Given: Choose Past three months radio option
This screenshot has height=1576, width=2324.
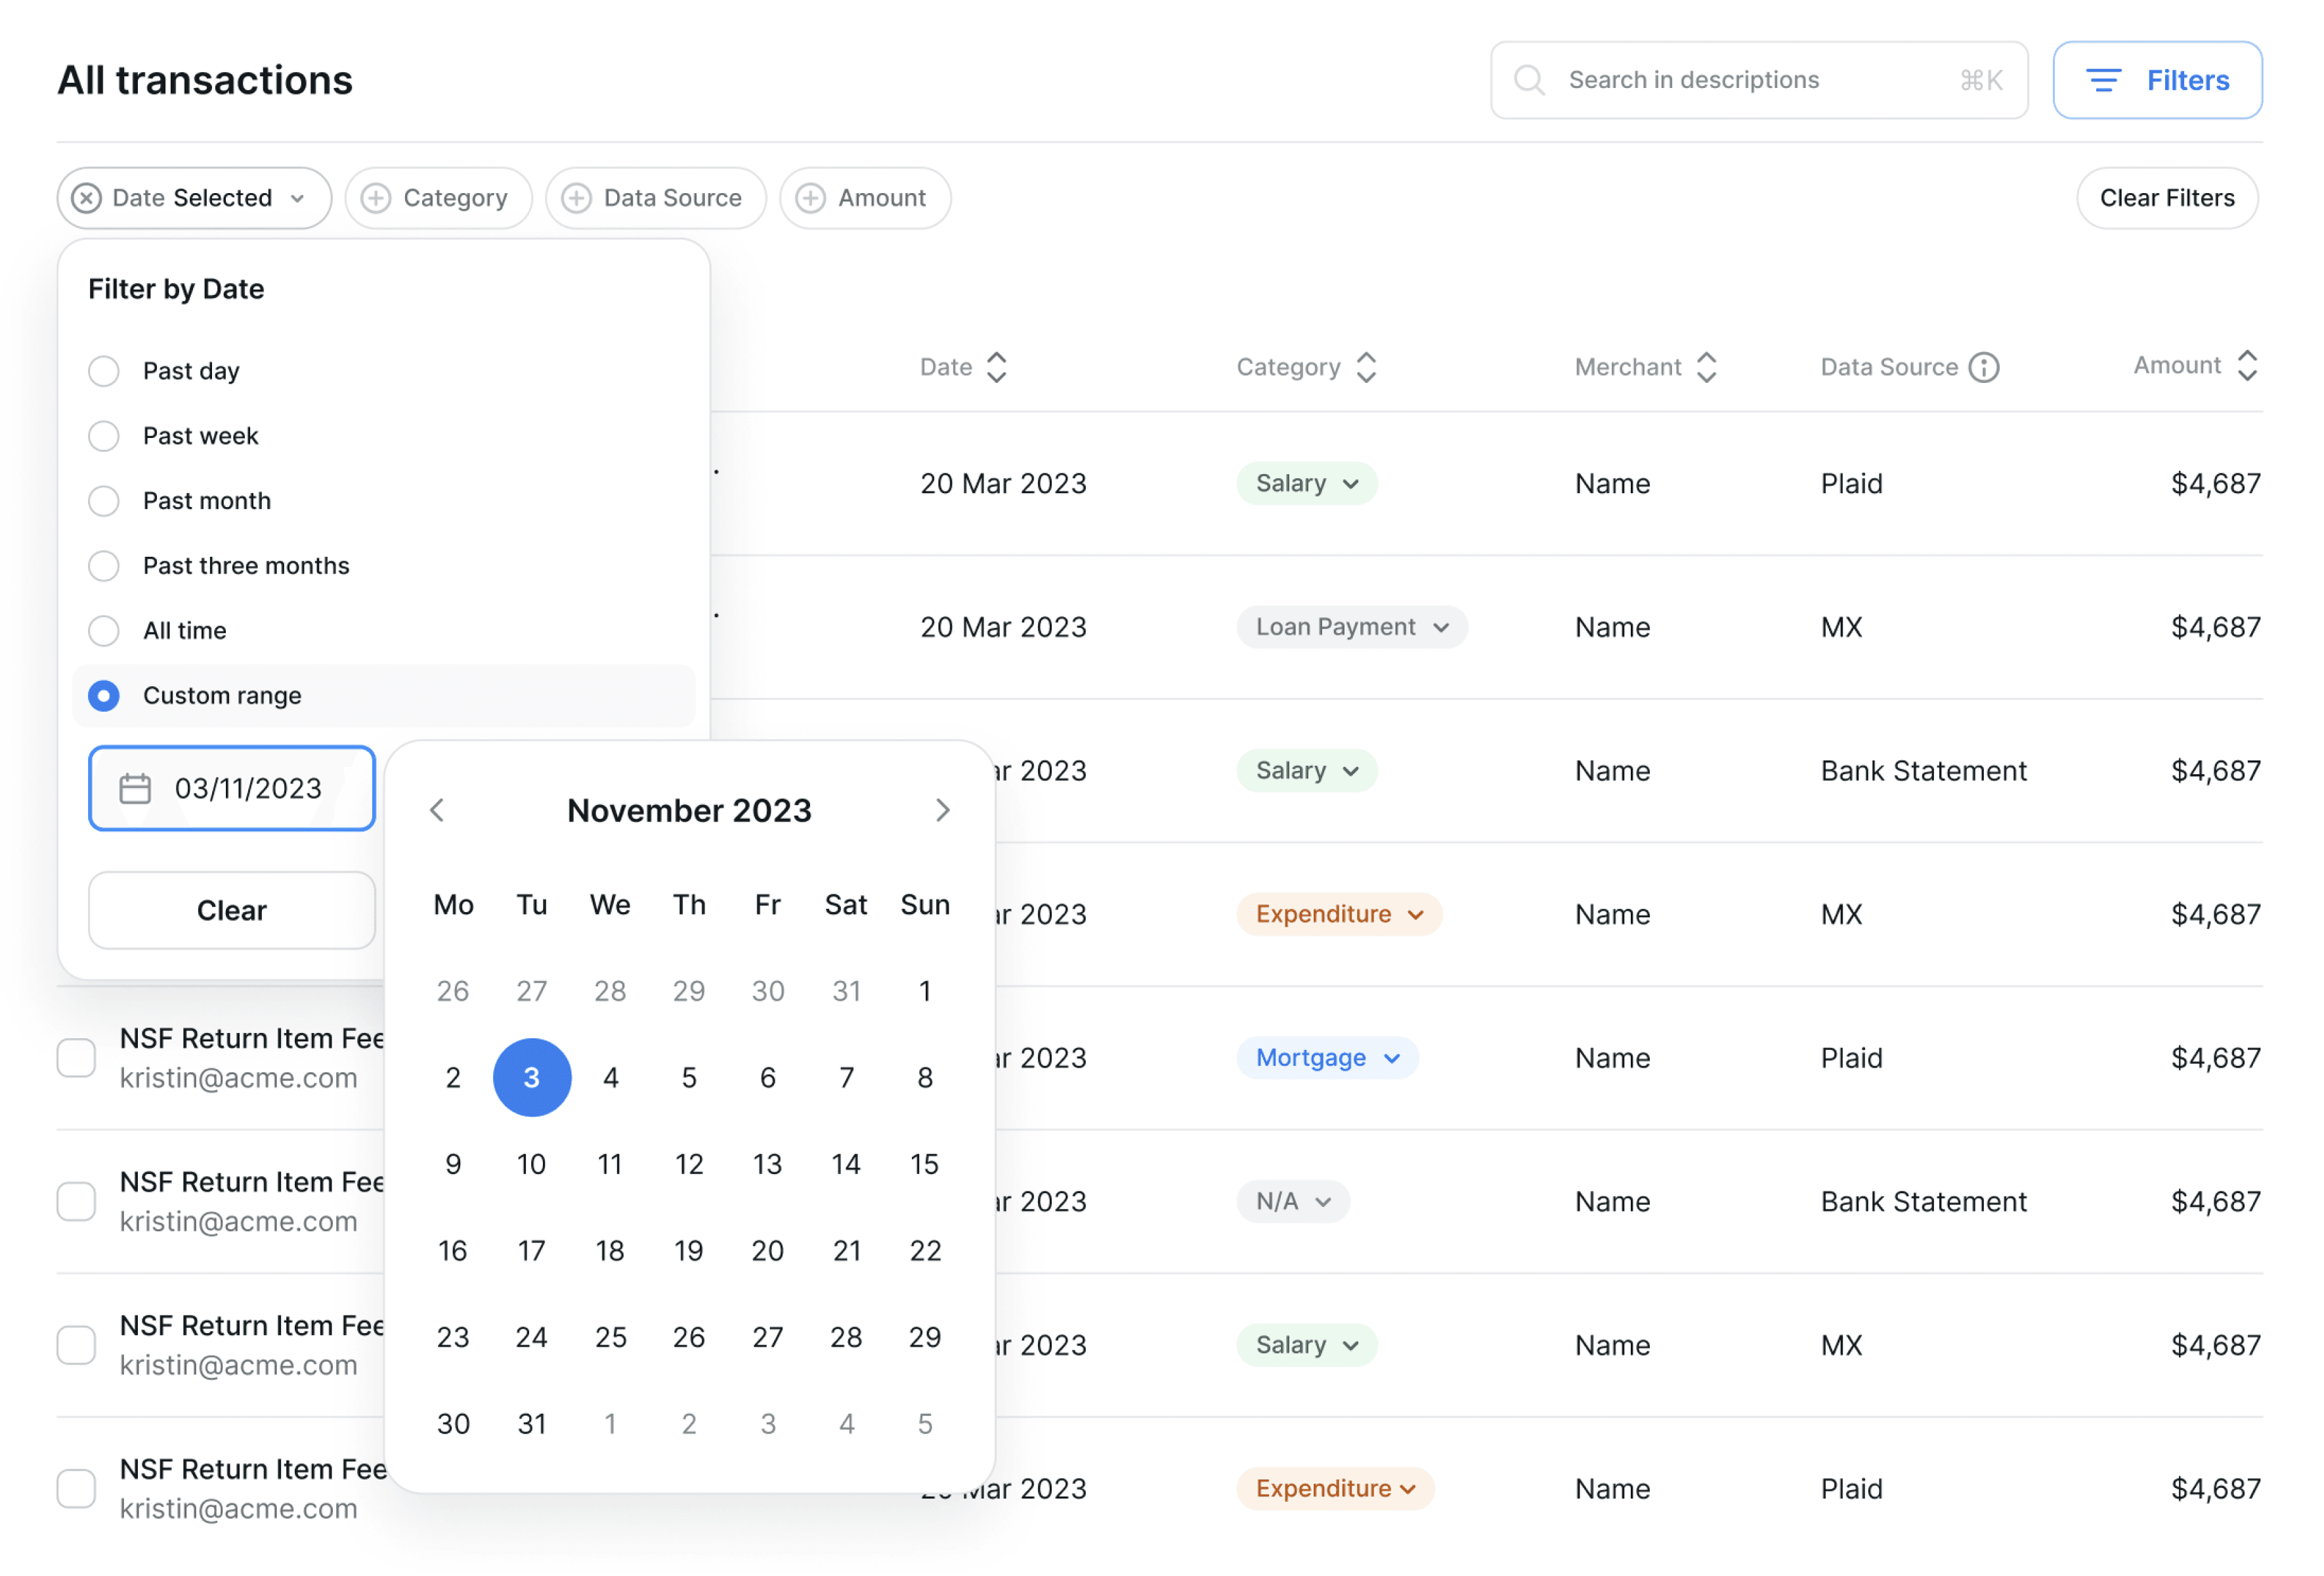Looking at the screenshot, I should [104, 566].
